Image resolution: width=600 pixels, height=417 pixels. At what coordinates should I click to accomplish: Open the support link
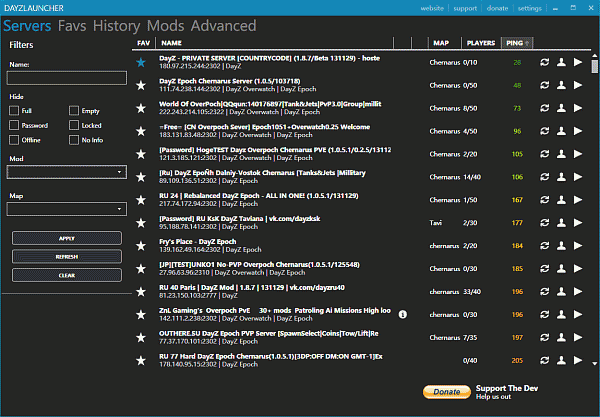pyautogui.click(x=465, y=8)
